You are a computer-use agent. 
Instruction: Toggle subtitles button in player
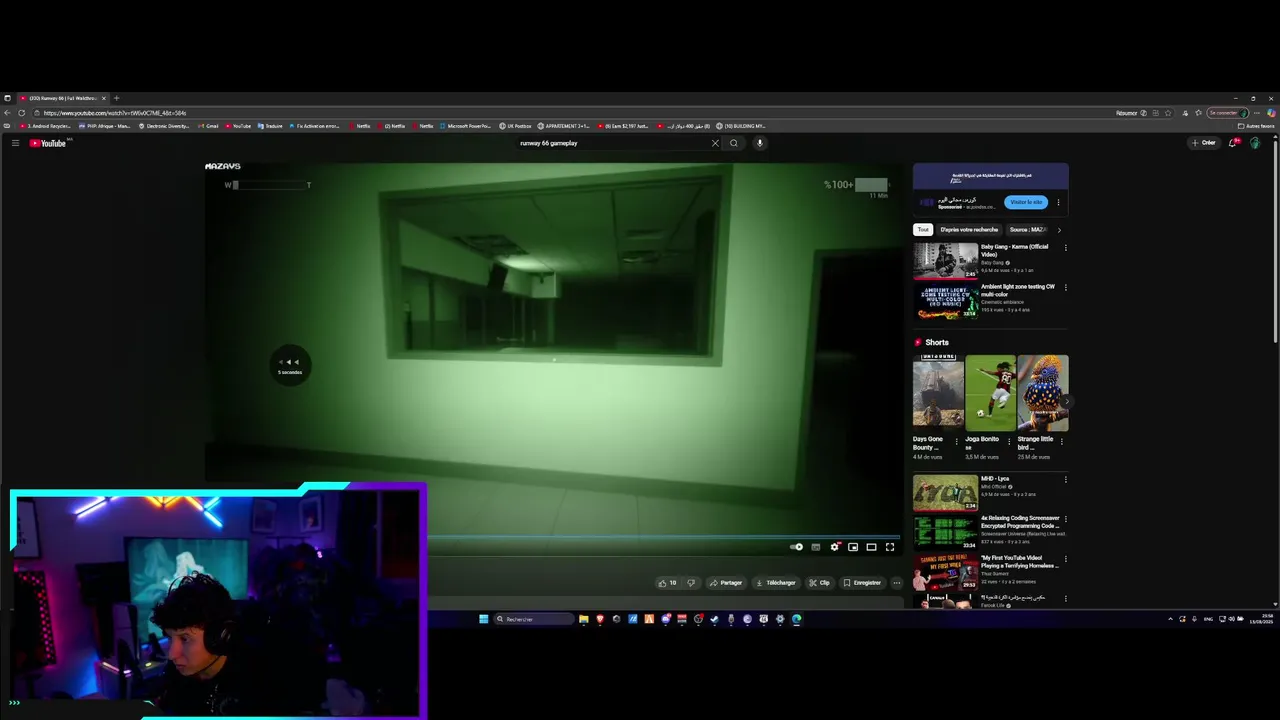click(816, 547)
